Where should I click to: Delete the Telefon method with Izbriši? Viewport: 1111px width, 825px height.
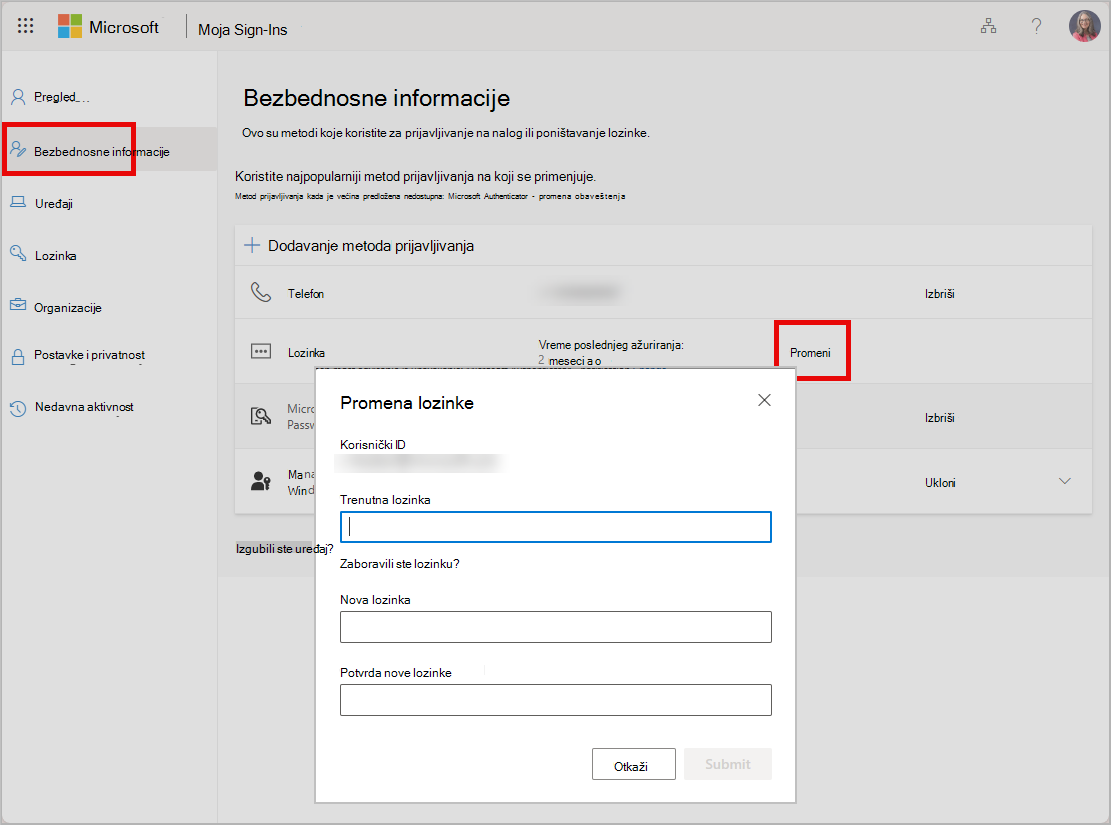coord(940,293)
